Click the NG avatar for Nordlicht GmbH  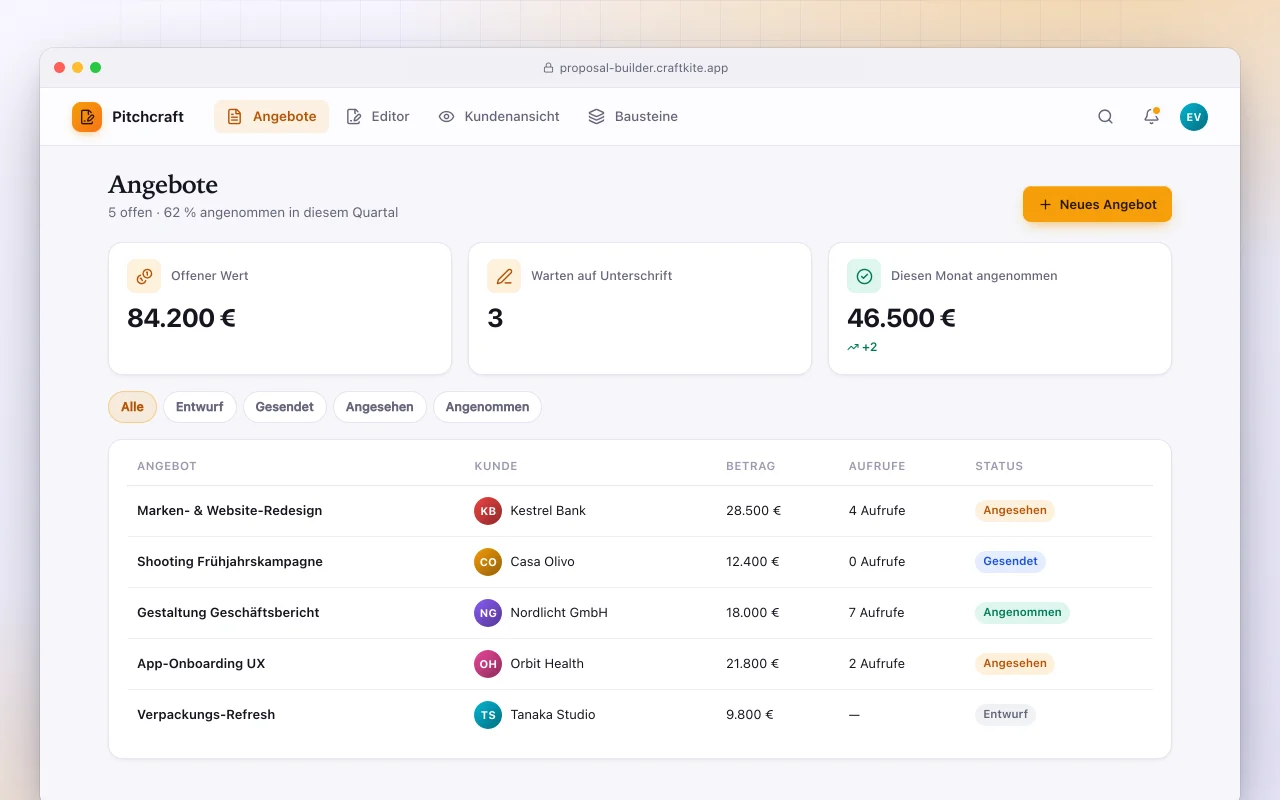488,613
